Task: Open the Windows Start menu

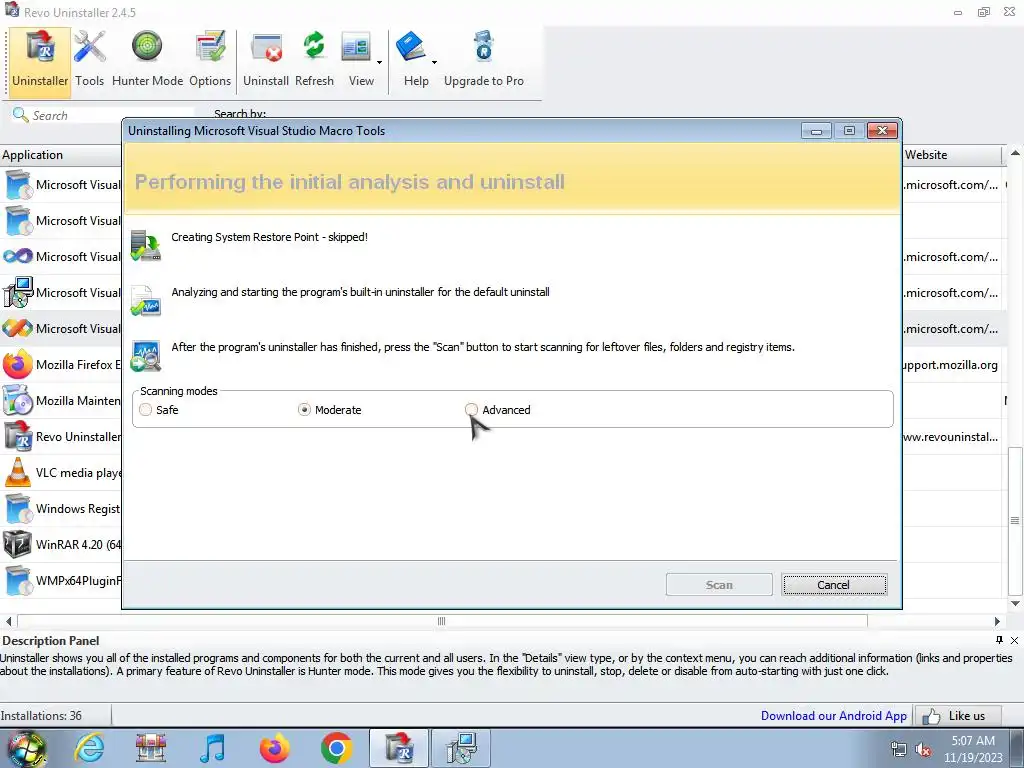Action: (26, 748)
